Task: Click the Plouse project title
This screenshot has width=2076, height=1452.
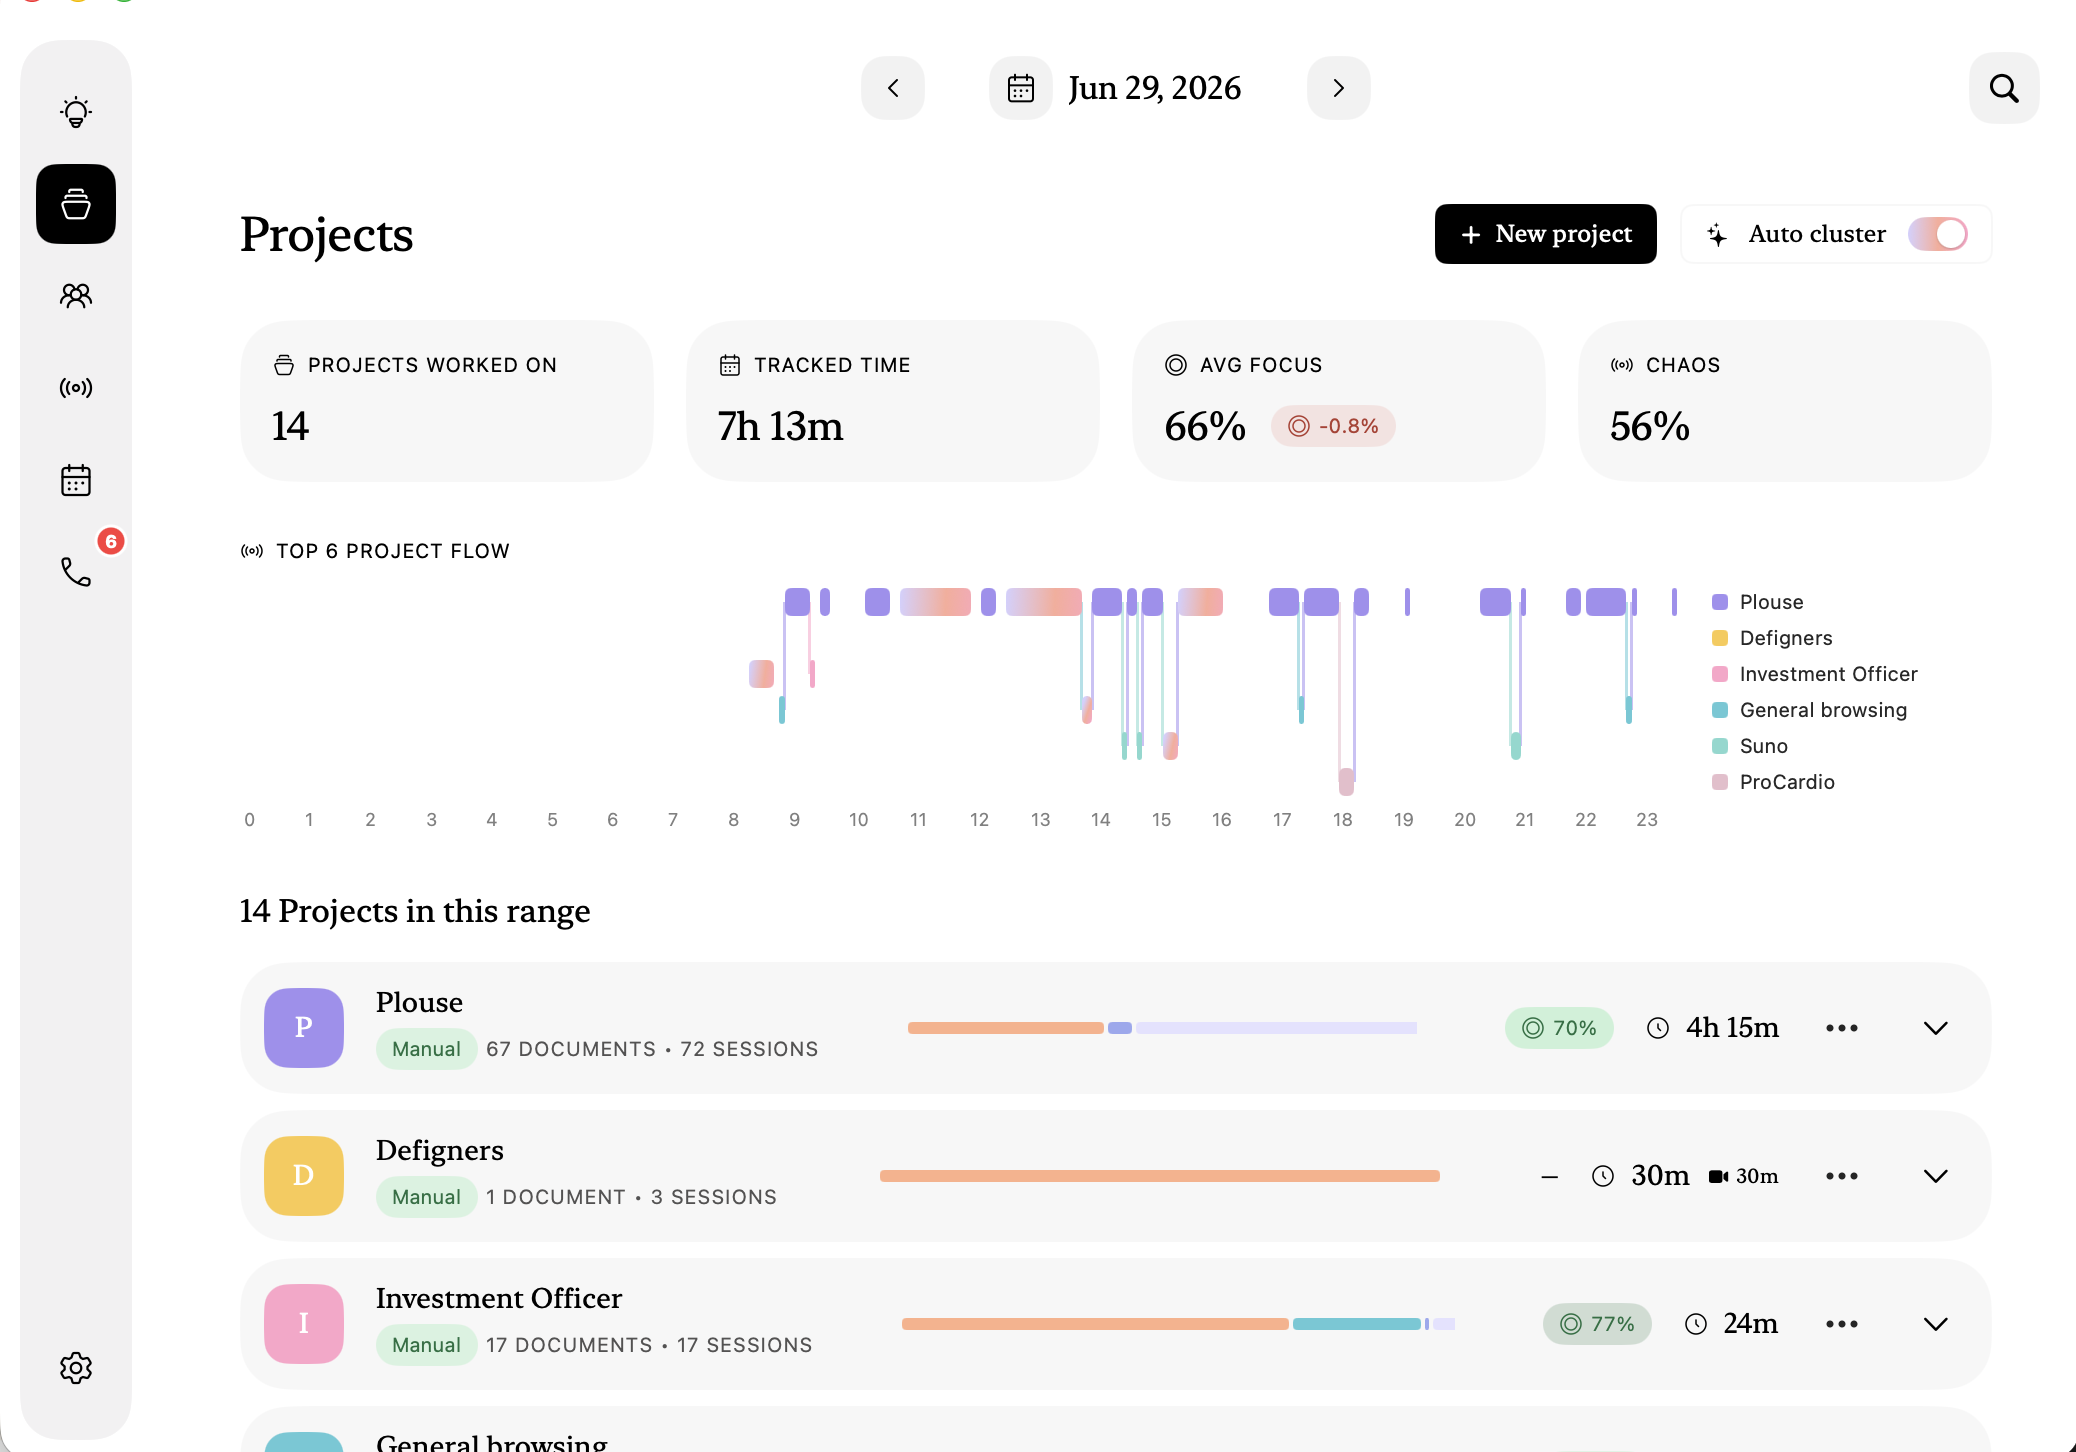Action: tap(419, 1002)
